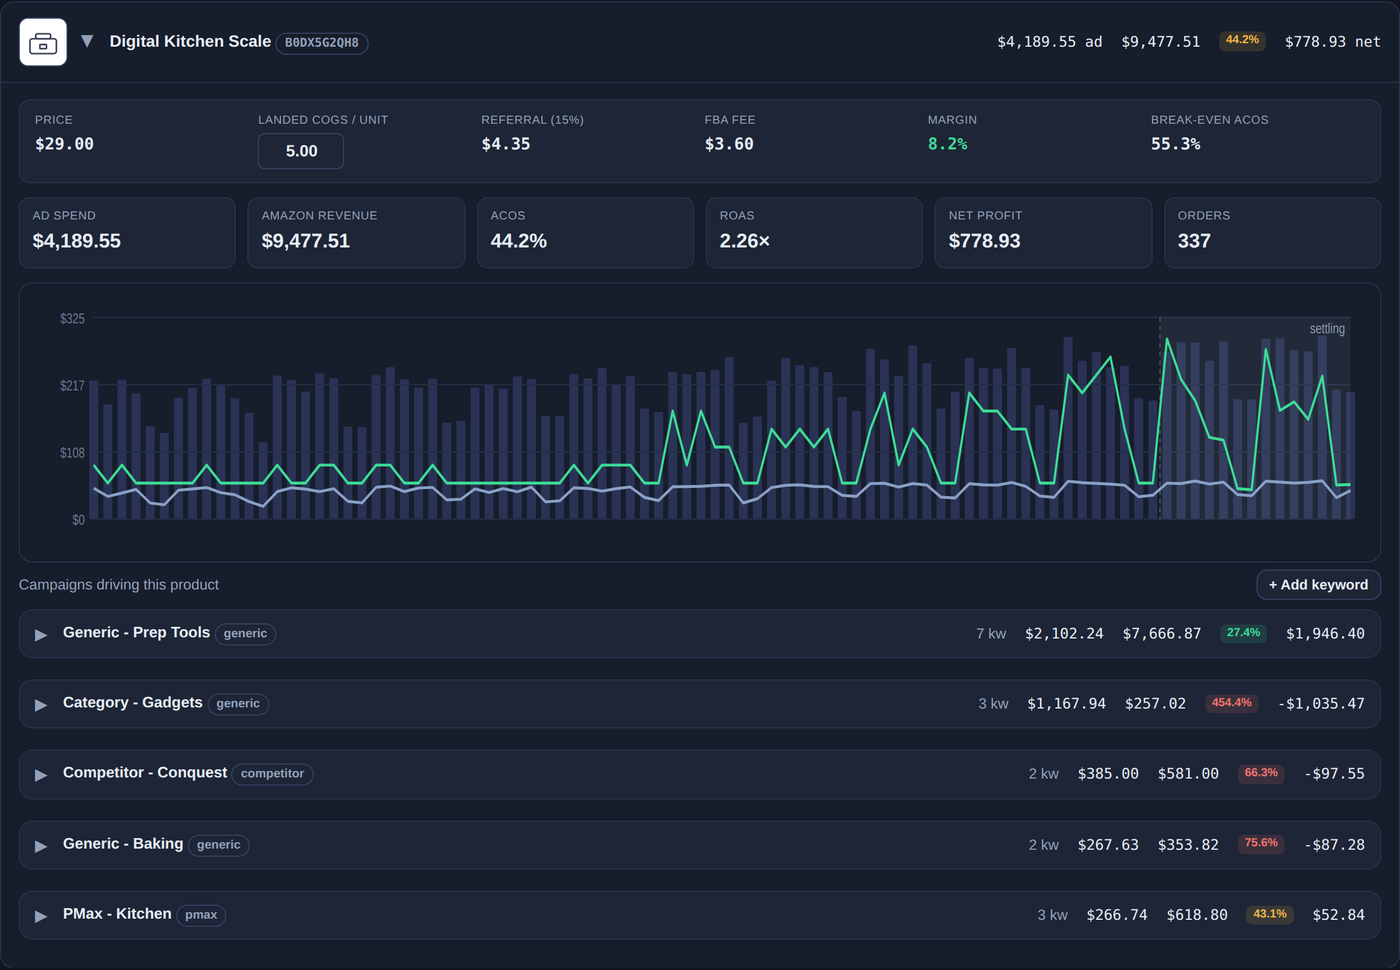Click the 454.4% ACOS badge
Viewport: 1400px width, 970px height.
[x=1231, y=703]
